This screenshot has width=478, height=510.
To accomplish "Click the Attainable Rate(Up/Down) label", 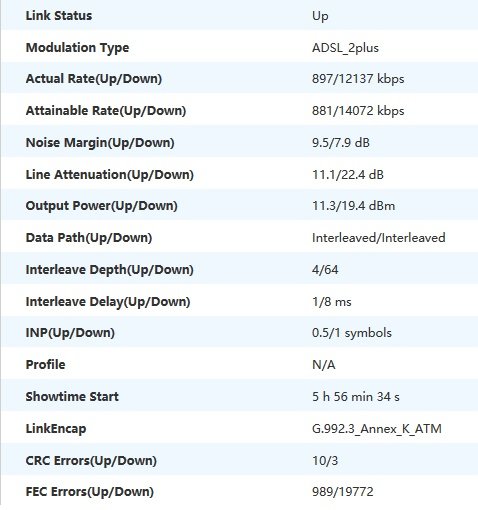I will pyautogui.click(x=106, y=111).
